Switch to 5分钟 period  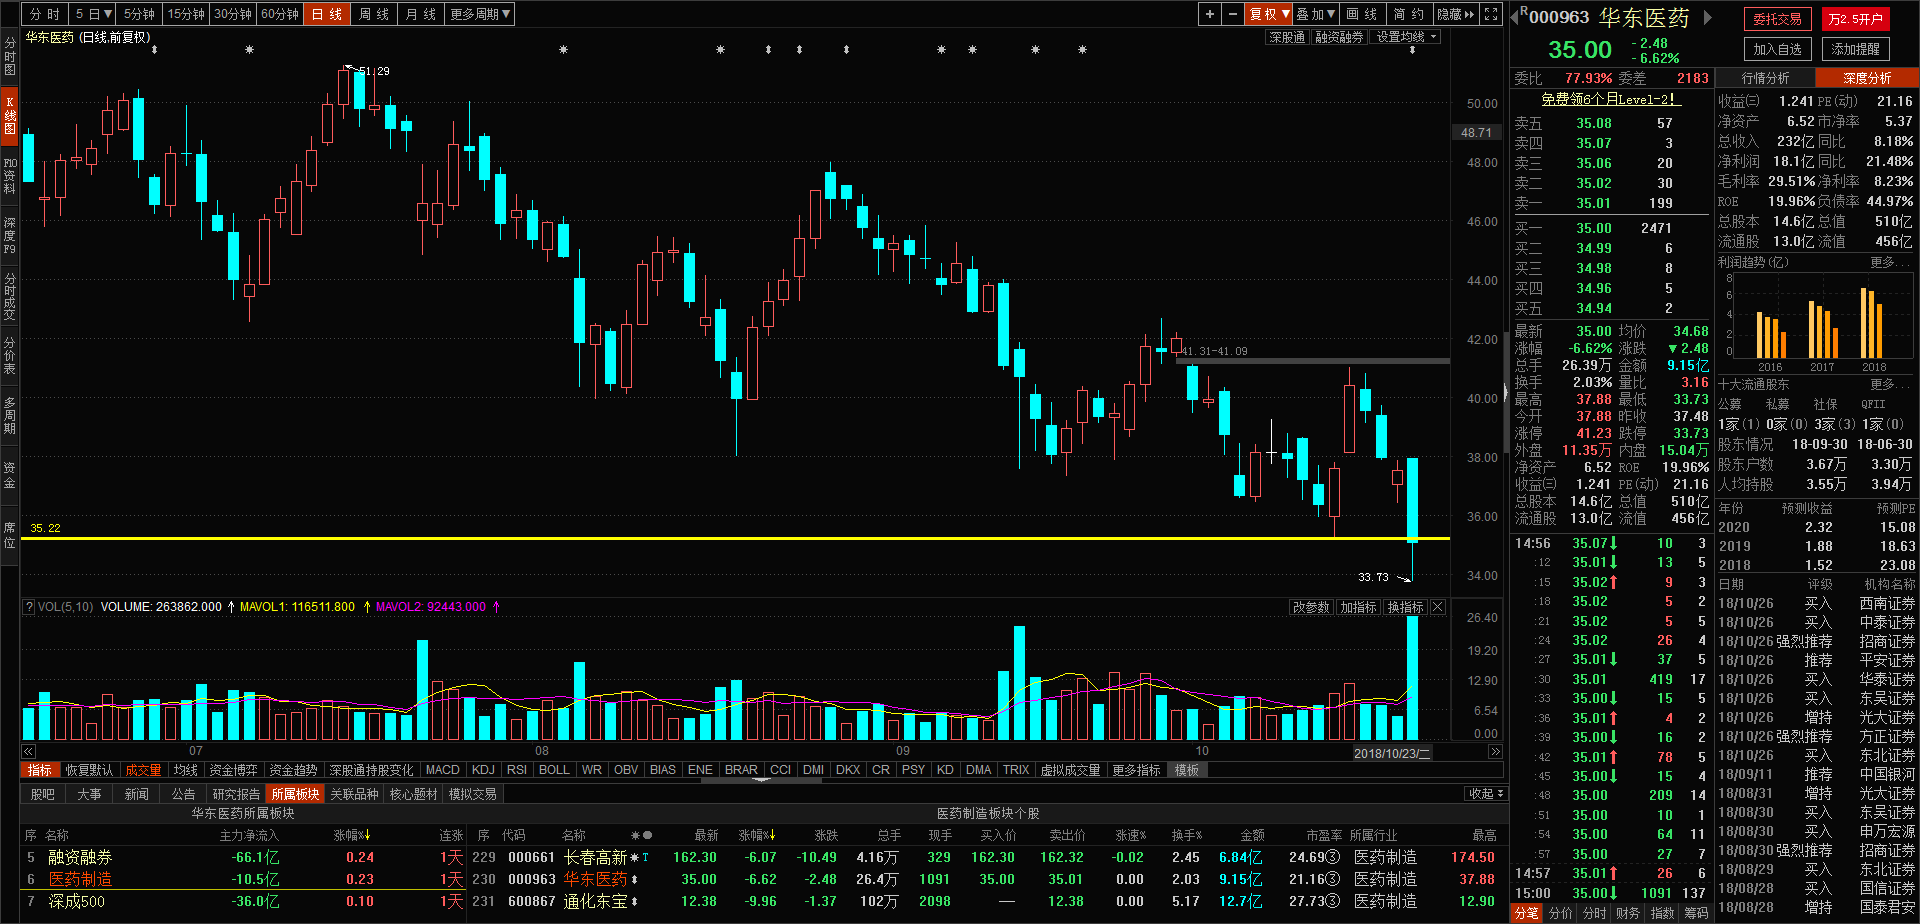tap(139, 14)
